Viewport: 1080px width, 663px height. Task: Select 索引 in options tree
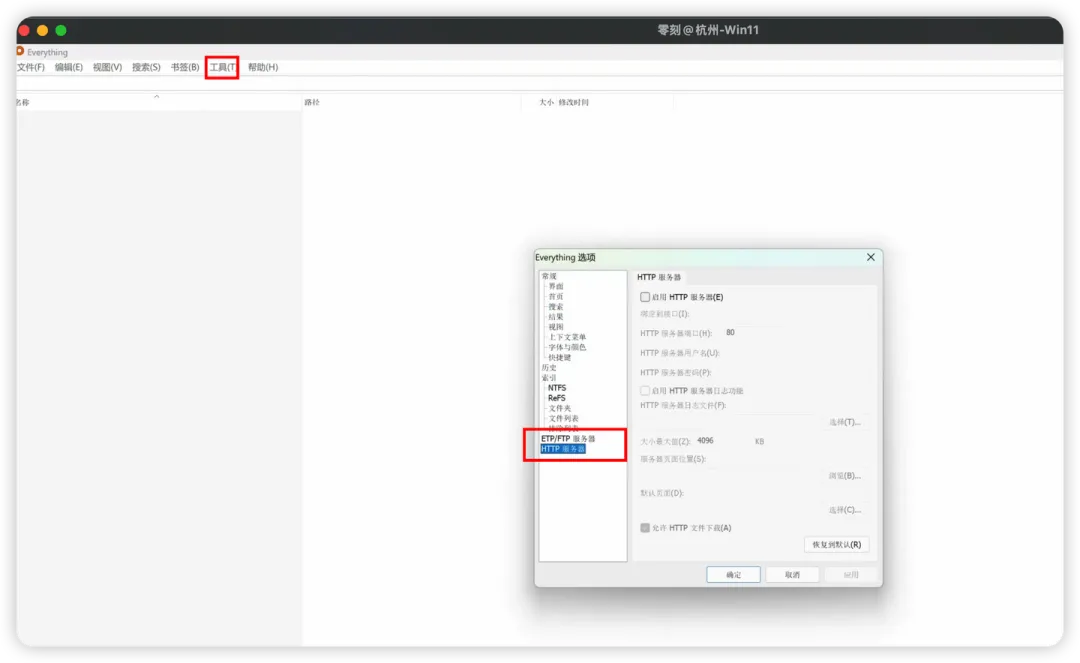click(x=549, y=378)
